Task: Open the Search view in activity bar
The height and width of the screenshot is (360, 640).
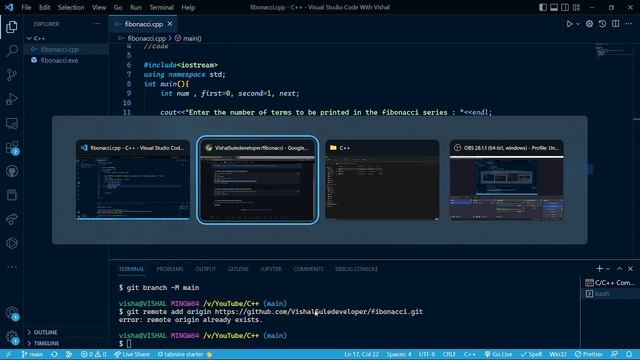Action: (12, 51)
